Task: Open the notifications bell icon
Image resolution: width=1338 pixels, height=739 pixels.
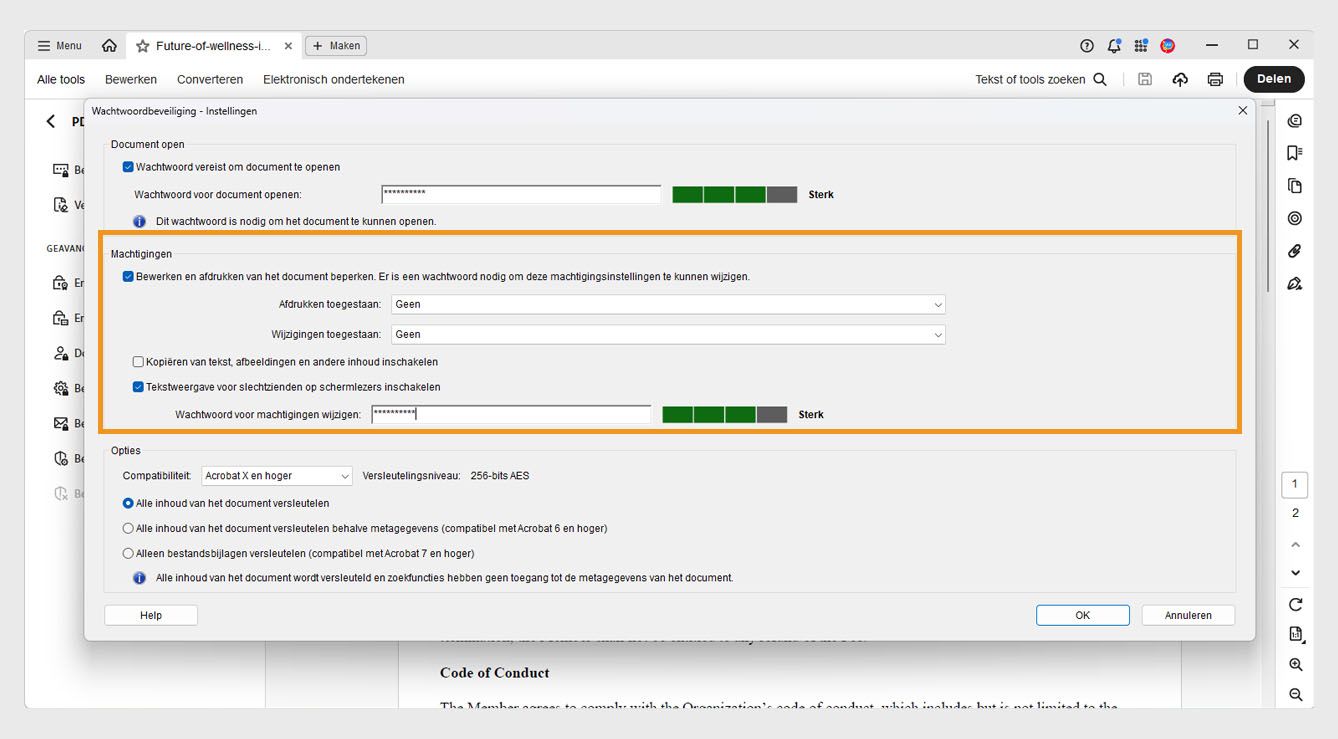Action: 1113,45
